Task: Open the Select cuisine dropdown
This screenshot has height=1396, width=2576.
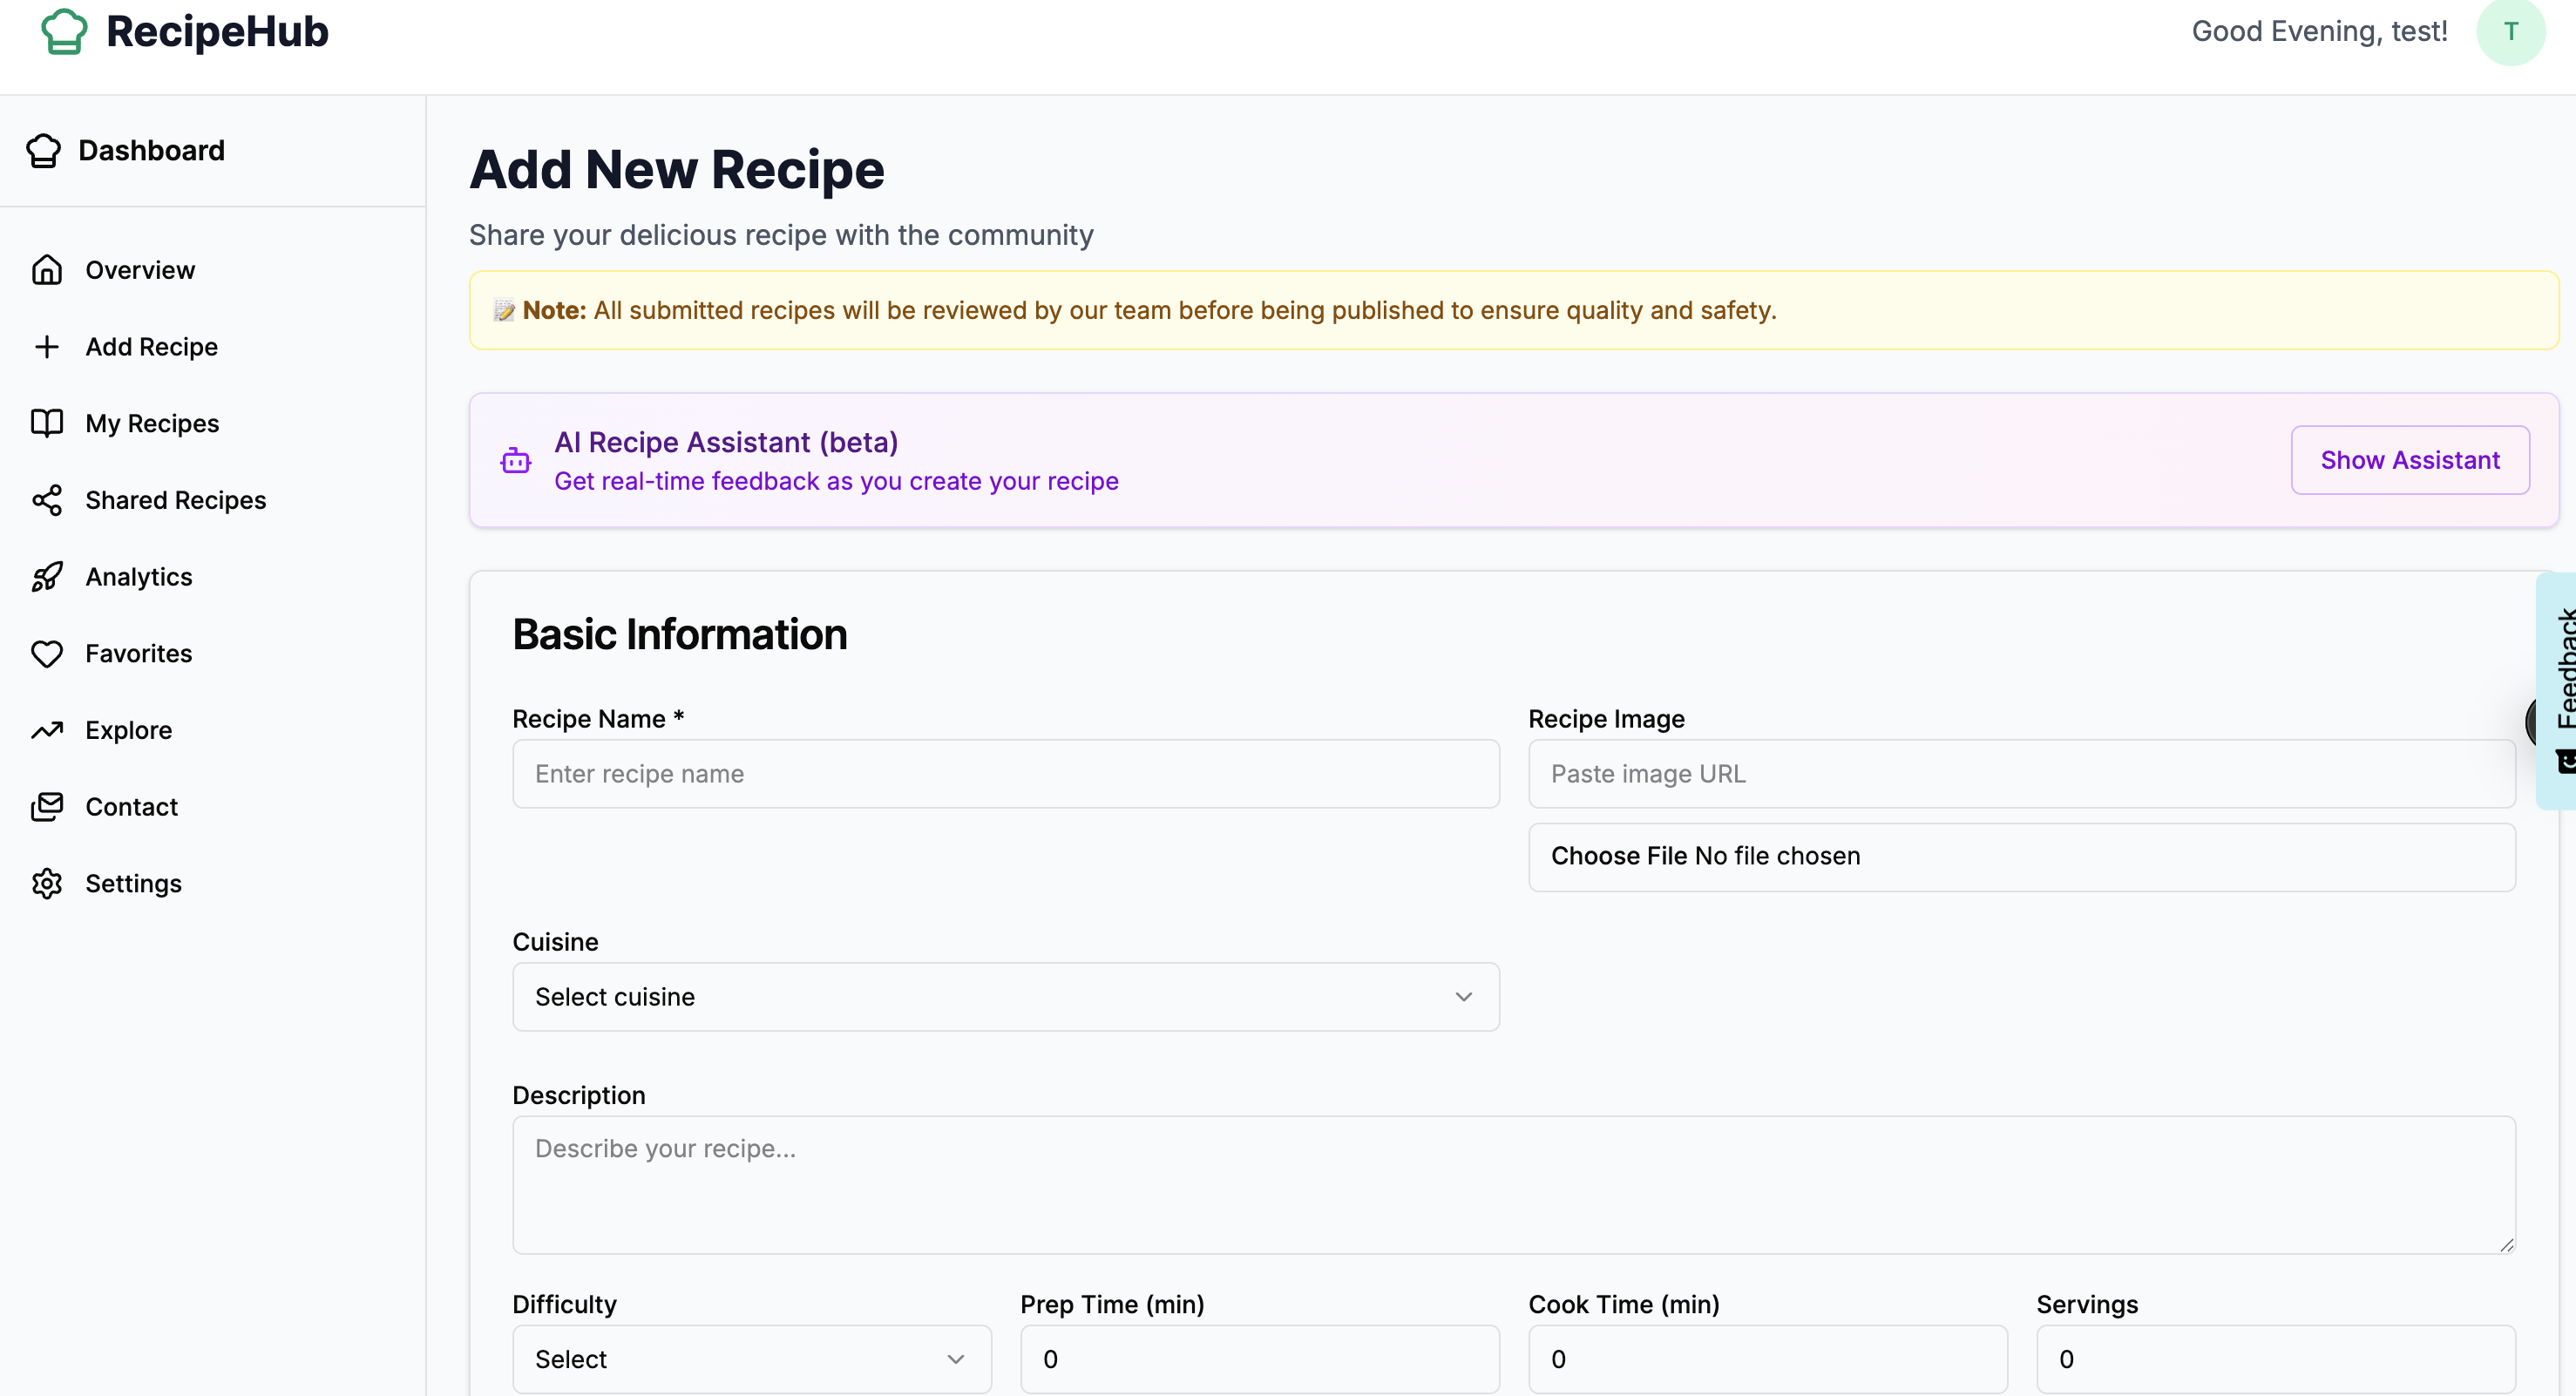Action: (x=1005, y=997)
